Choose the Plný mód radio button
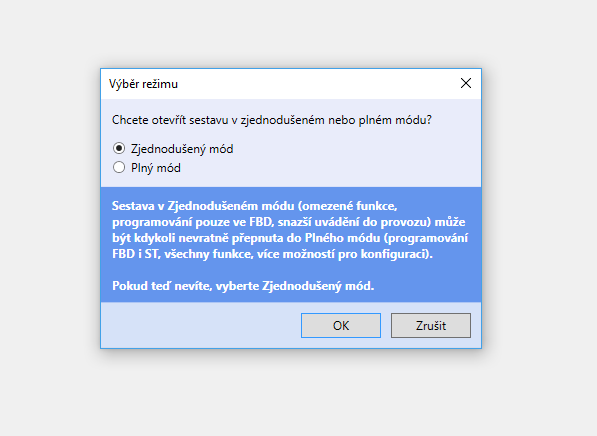The height and width of the screenshot is (436, 597). click(119, 167)
